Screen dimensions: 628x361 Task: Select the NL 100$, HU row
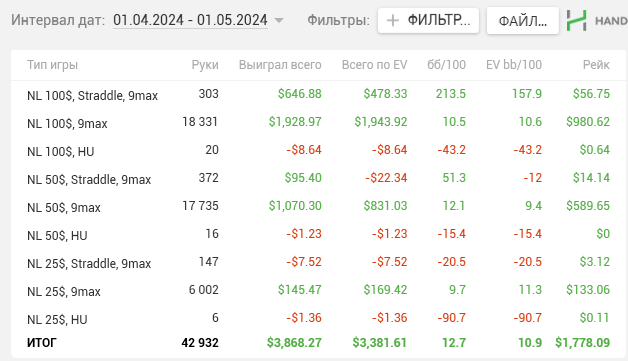pos(318,151)
